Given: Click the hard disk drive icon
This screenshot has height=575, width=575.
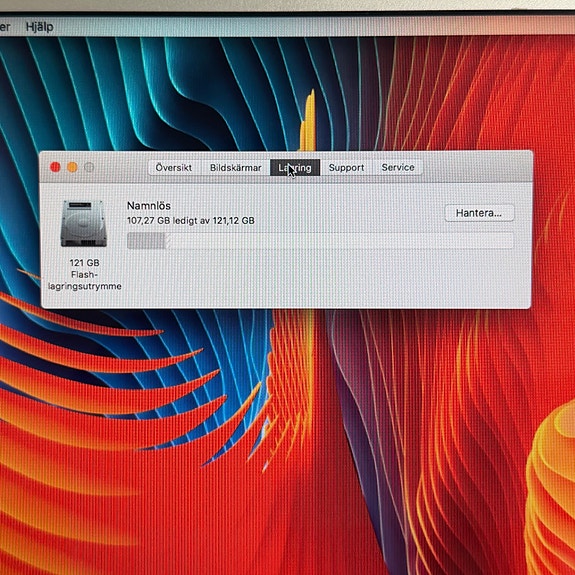Looking at the screenshot, I should point(84,223).
